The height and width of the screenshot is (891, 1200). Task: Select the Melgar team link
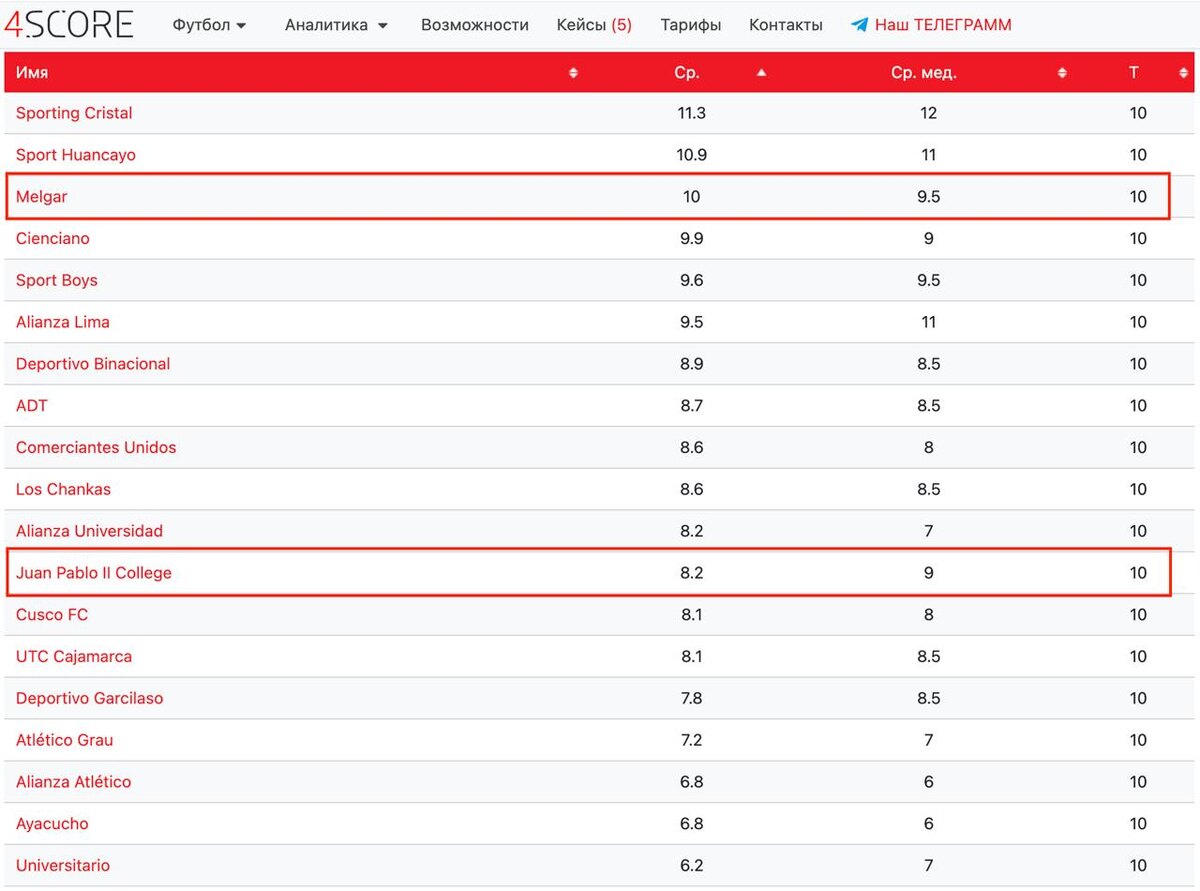click(42, 197)
